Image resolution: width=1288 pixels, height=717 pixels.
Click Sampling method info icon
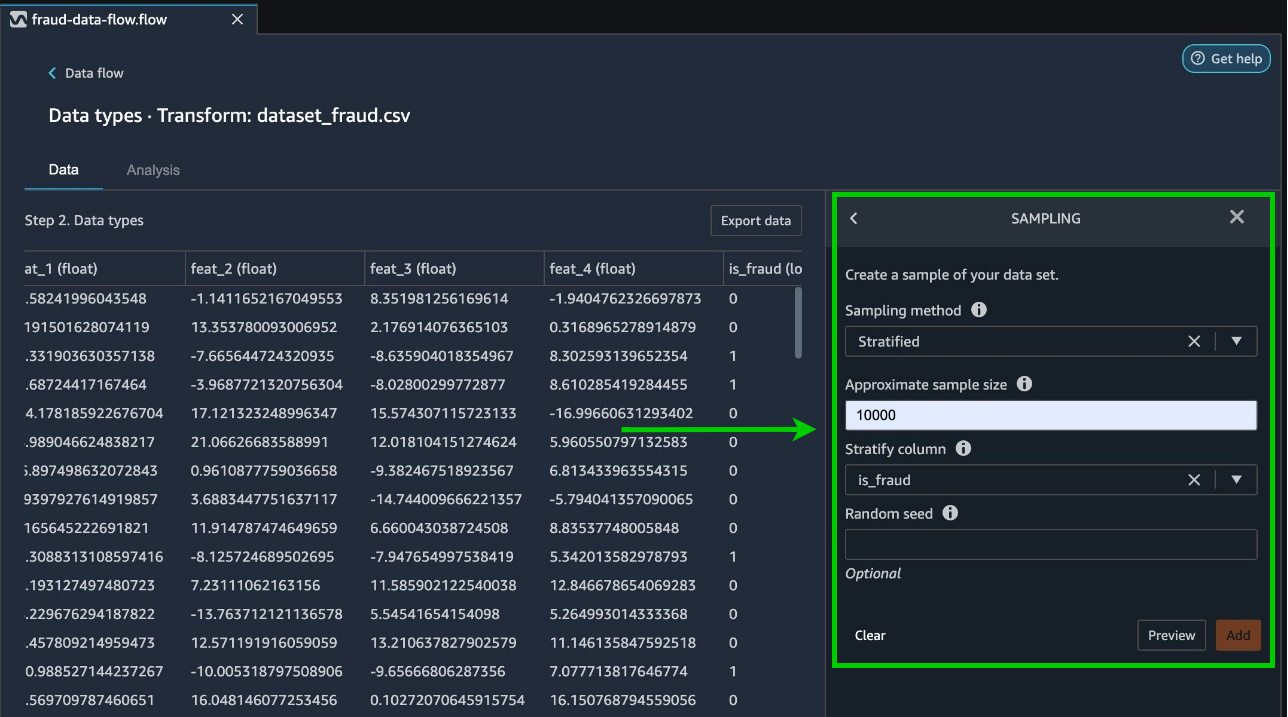(979, 310)
